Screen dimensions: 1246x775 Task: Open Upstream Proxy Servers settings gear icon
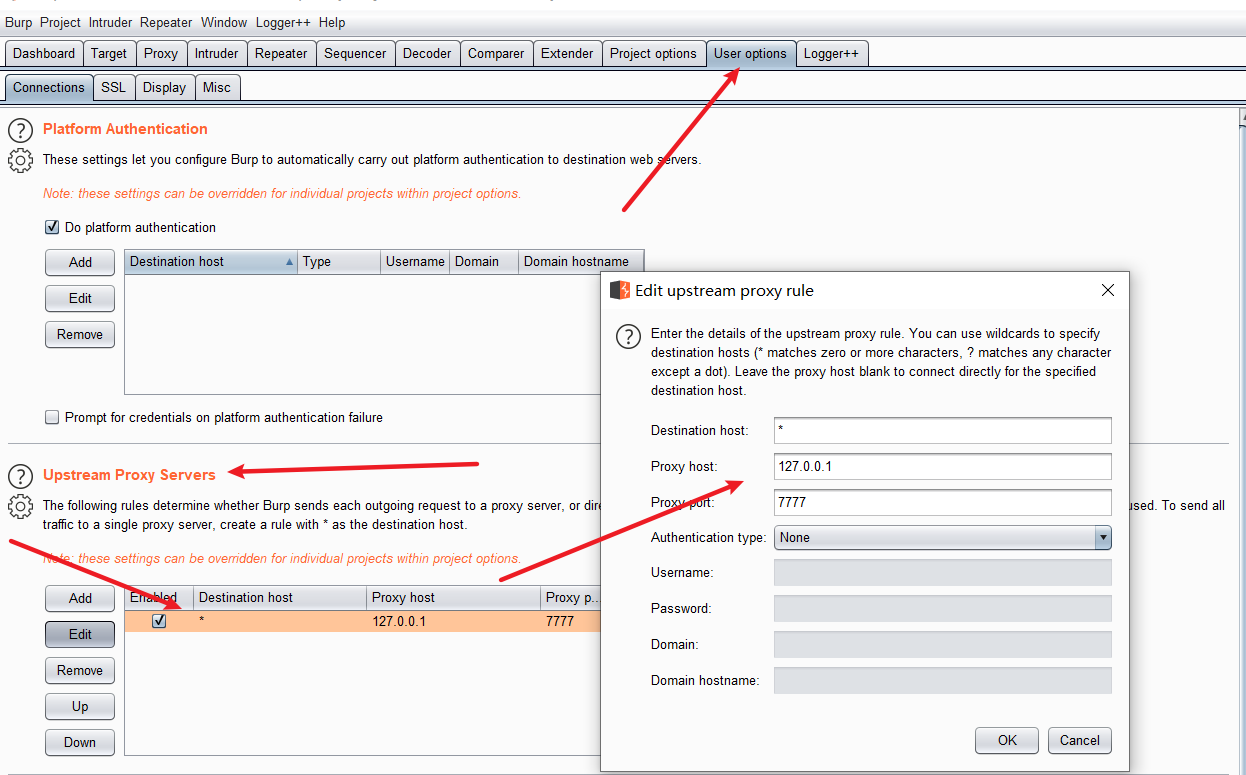[20, 506]
